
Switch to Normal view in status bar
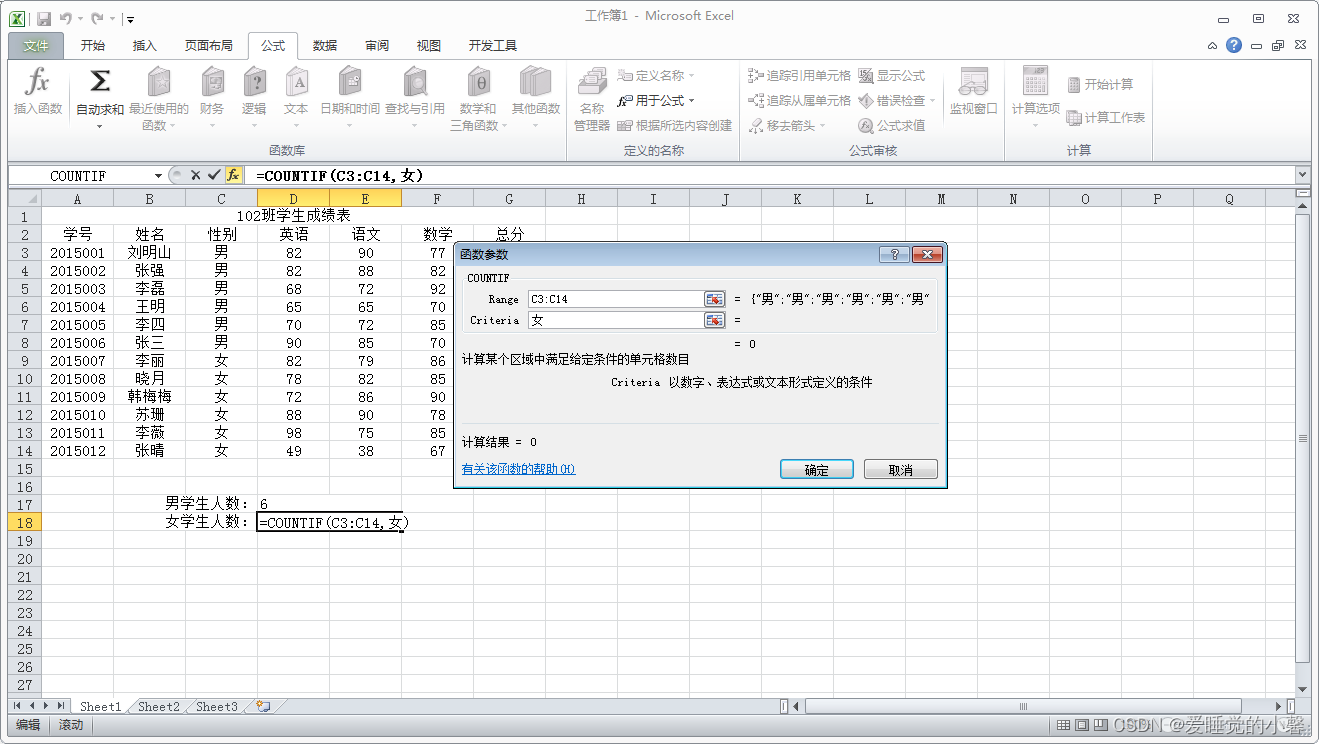pyautogui.click(x=1065, y=725)
